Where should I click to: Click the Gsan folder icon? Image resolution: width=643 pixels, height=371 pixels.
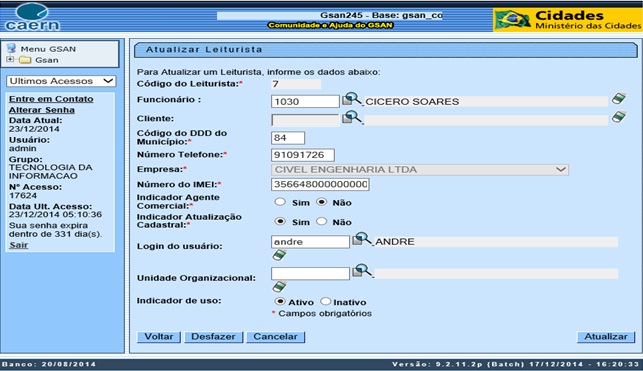pos(25,60)
